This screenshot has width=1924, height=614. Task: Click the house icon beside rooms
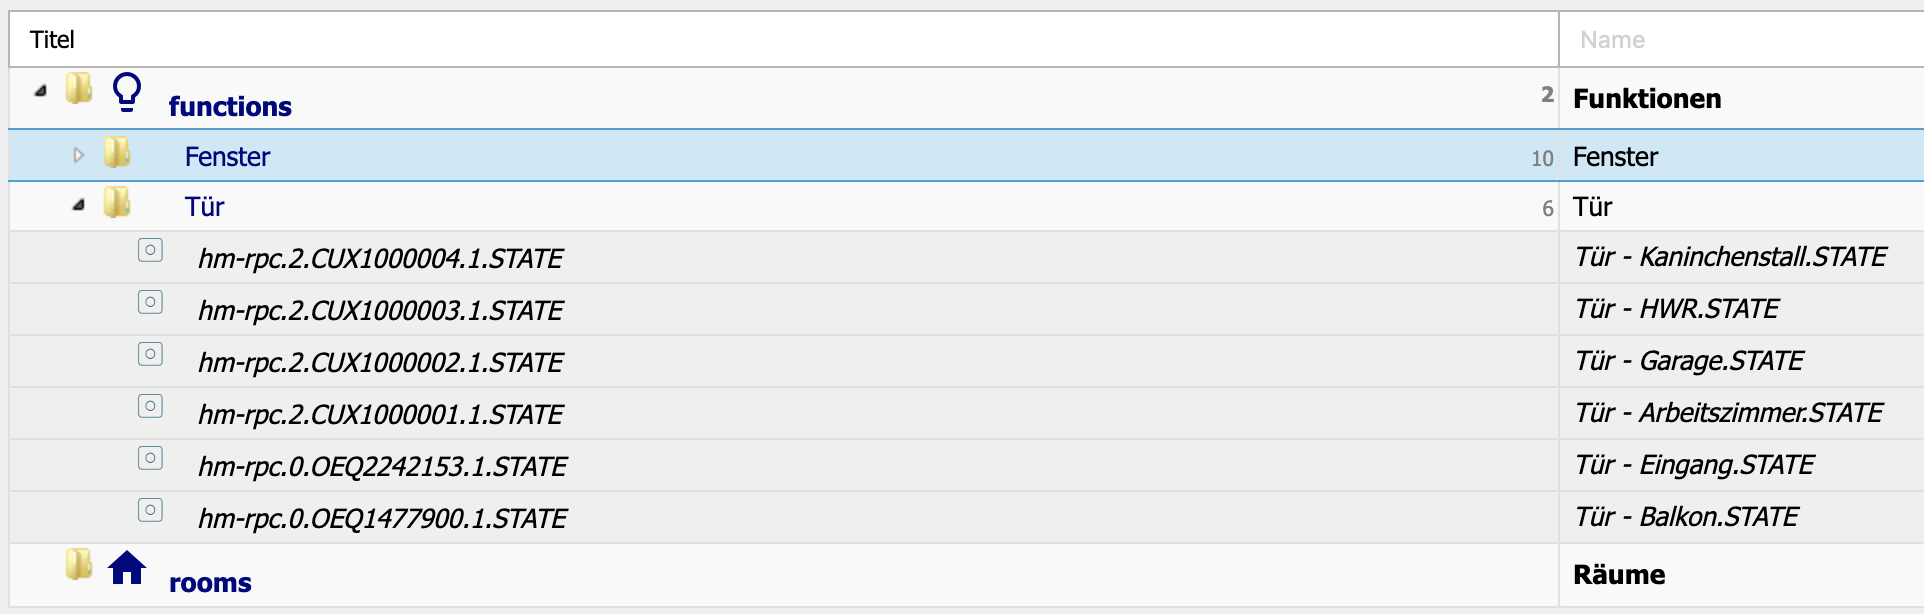127,567
